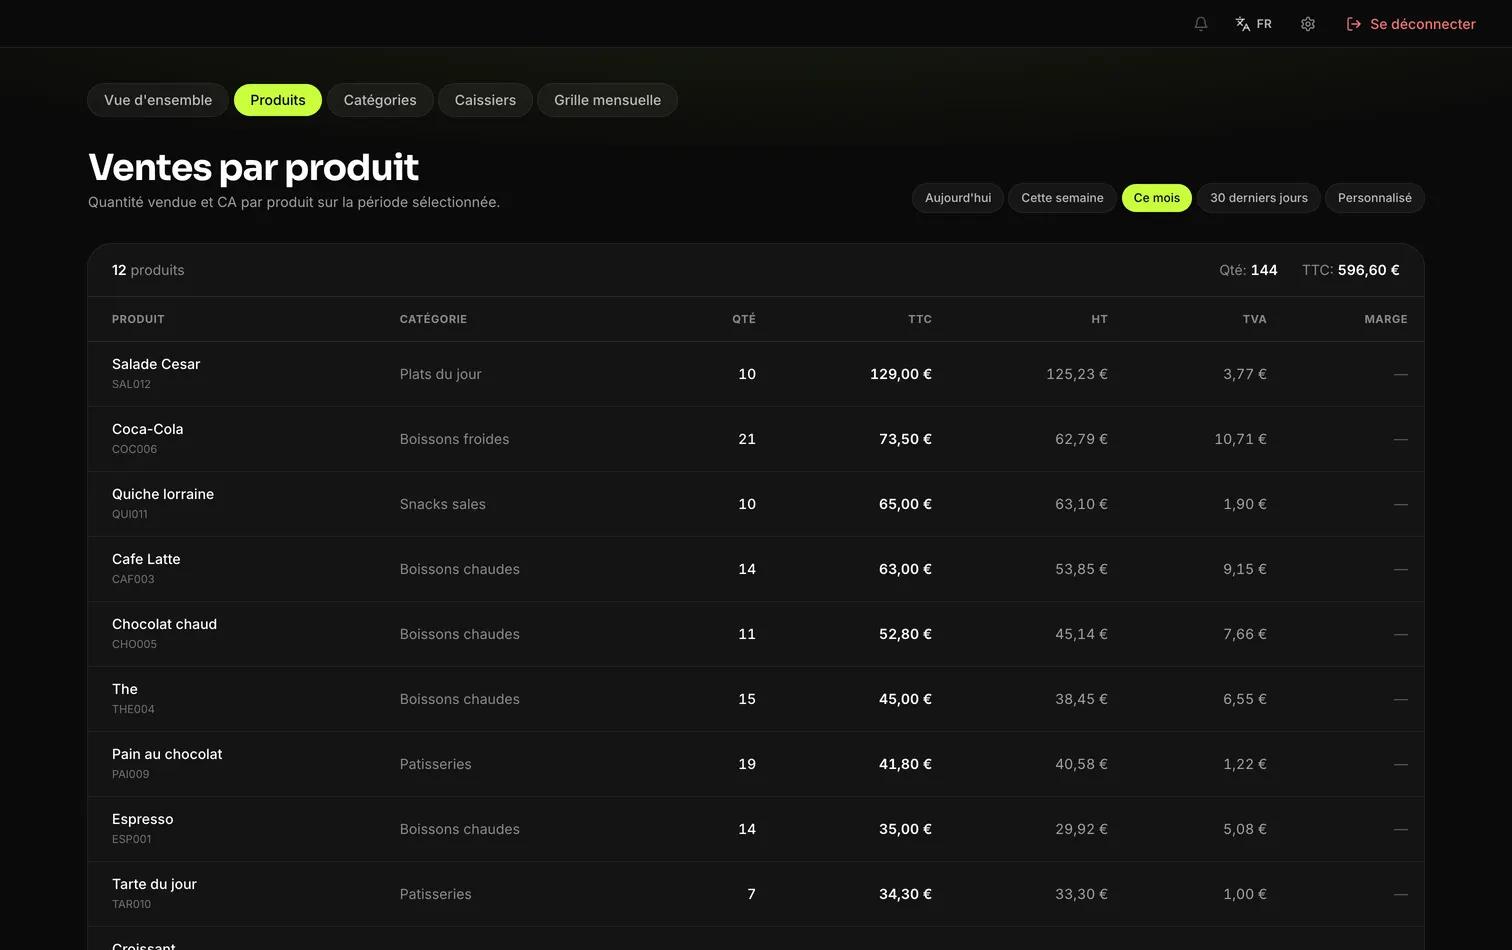Select the The product name
The image size is (1512, 950).
point(125,689)
